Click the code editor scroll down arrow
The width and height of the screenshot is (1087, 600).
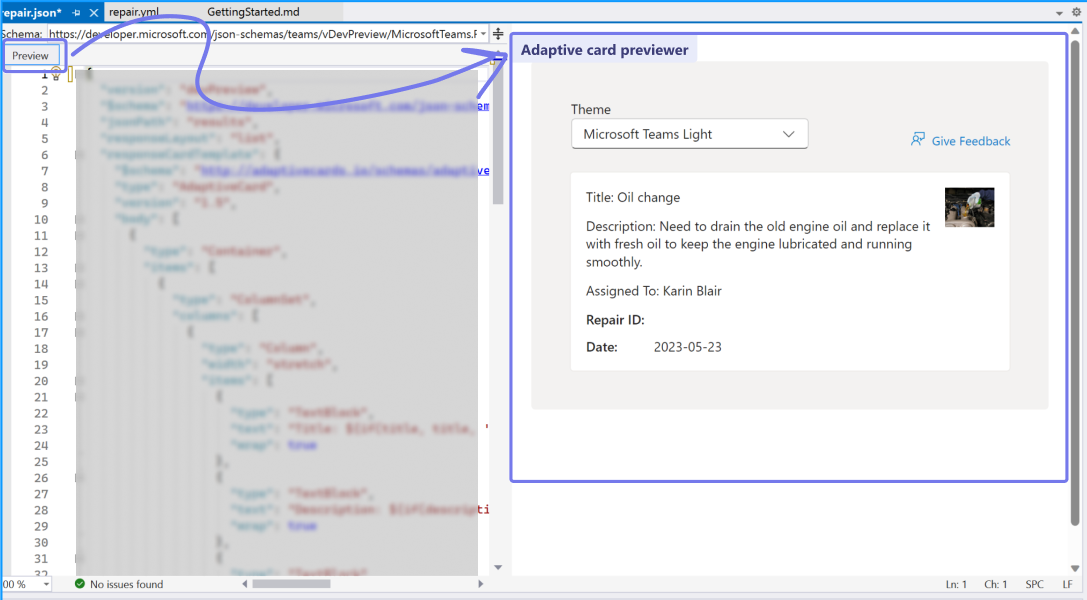(498, 567)
